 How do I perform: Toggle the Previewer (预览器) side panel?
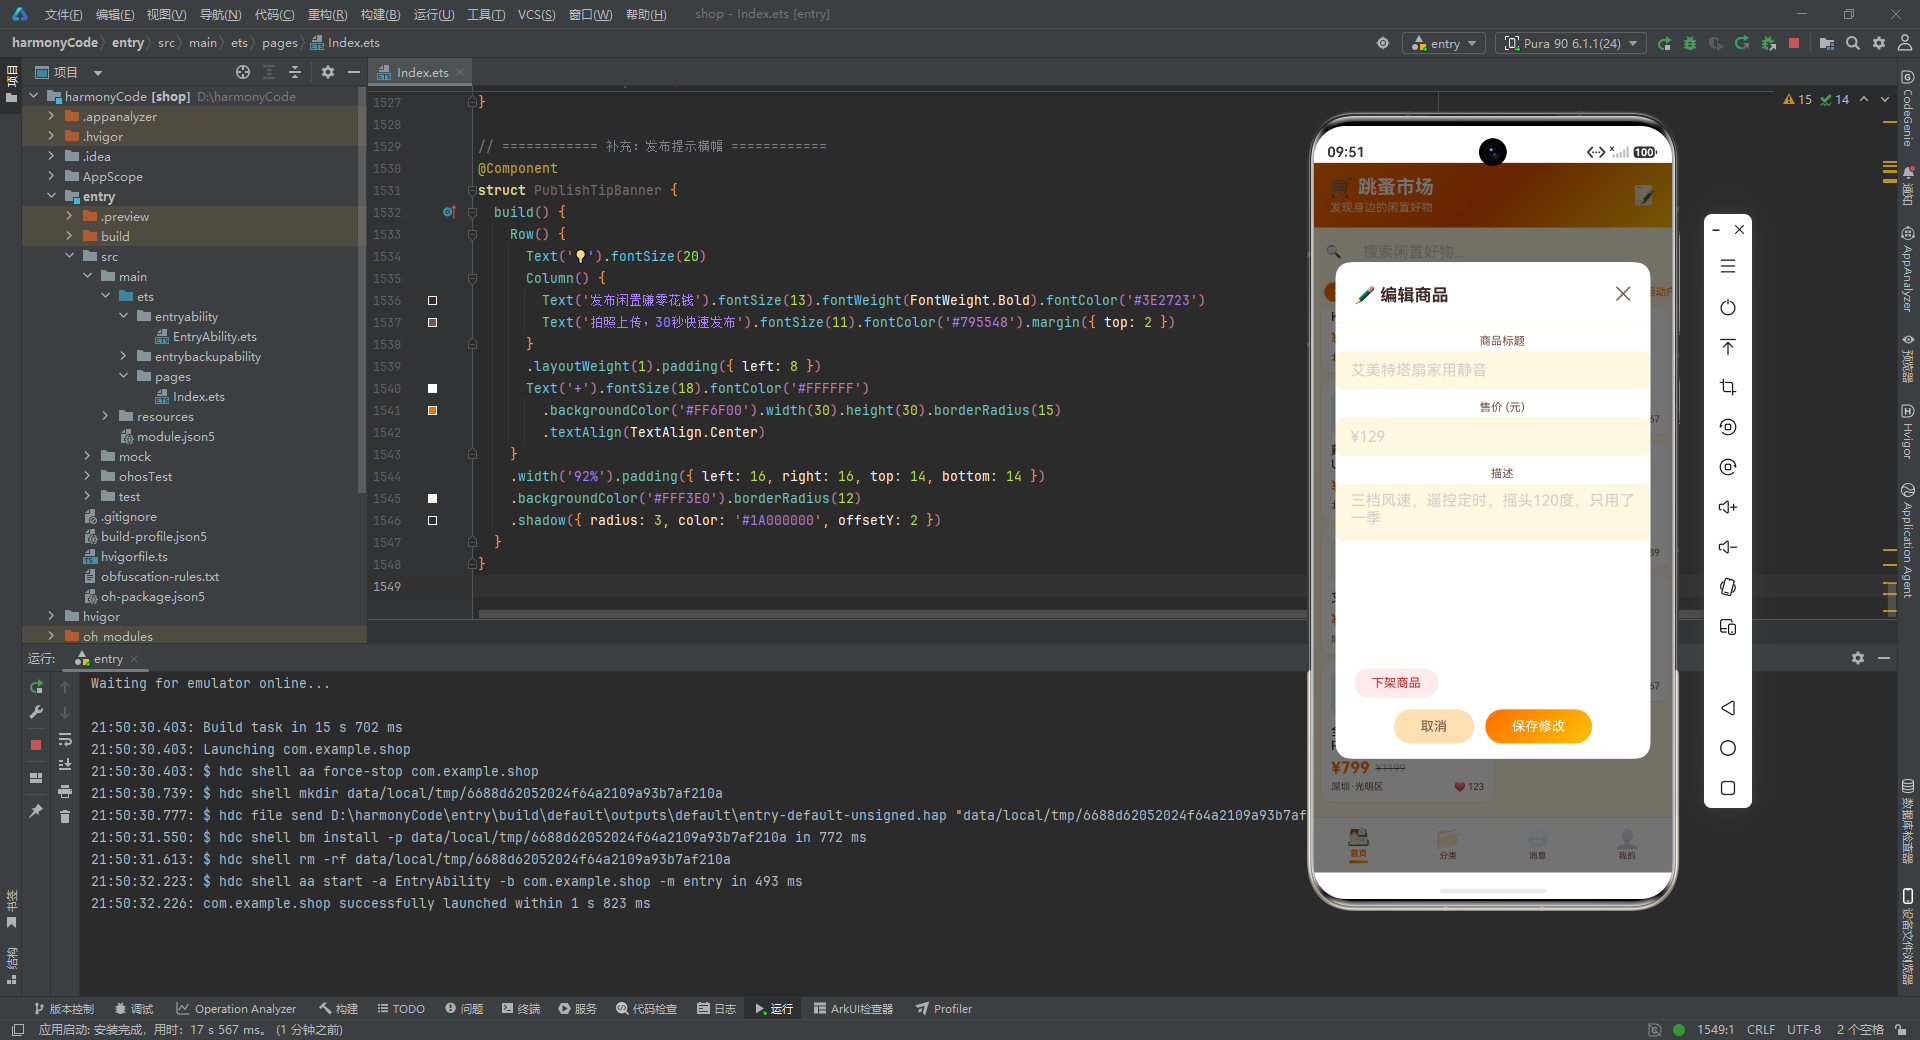(x=1908, y=358)
